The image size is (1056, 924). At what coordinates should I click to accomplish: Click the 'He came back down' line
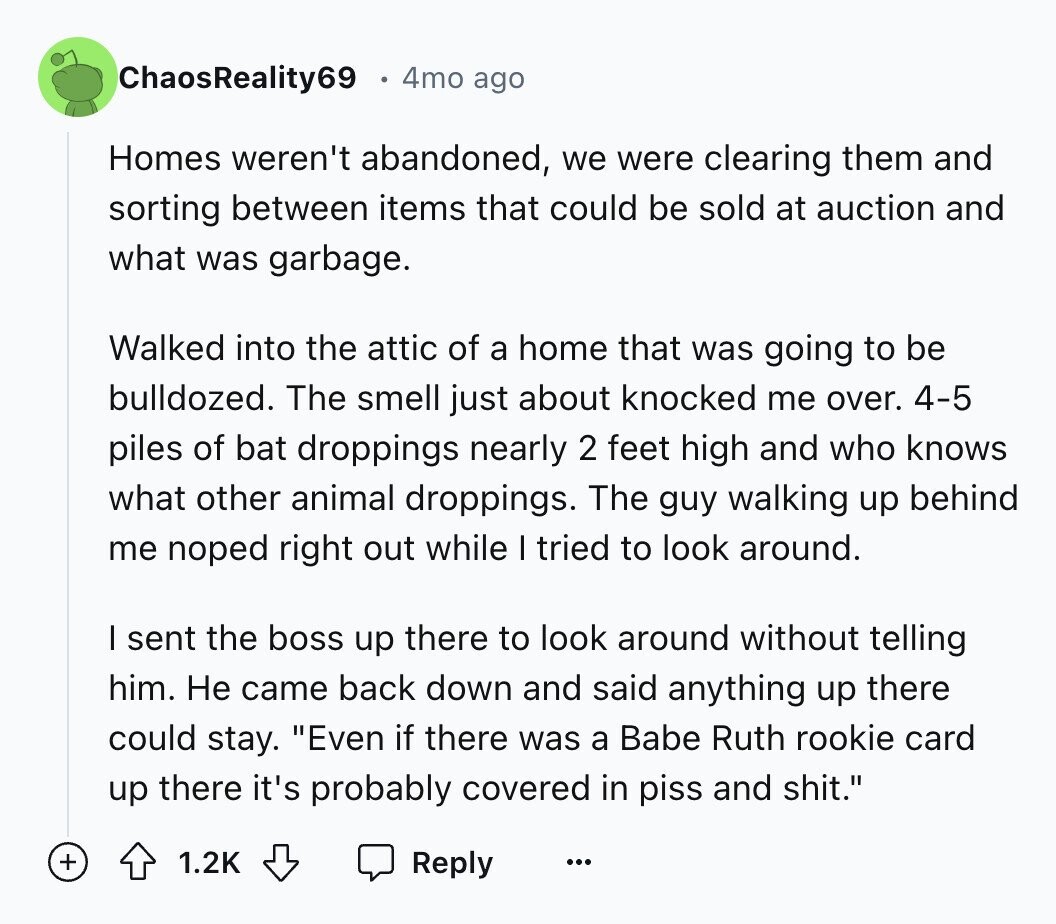(x=529, y=688)
